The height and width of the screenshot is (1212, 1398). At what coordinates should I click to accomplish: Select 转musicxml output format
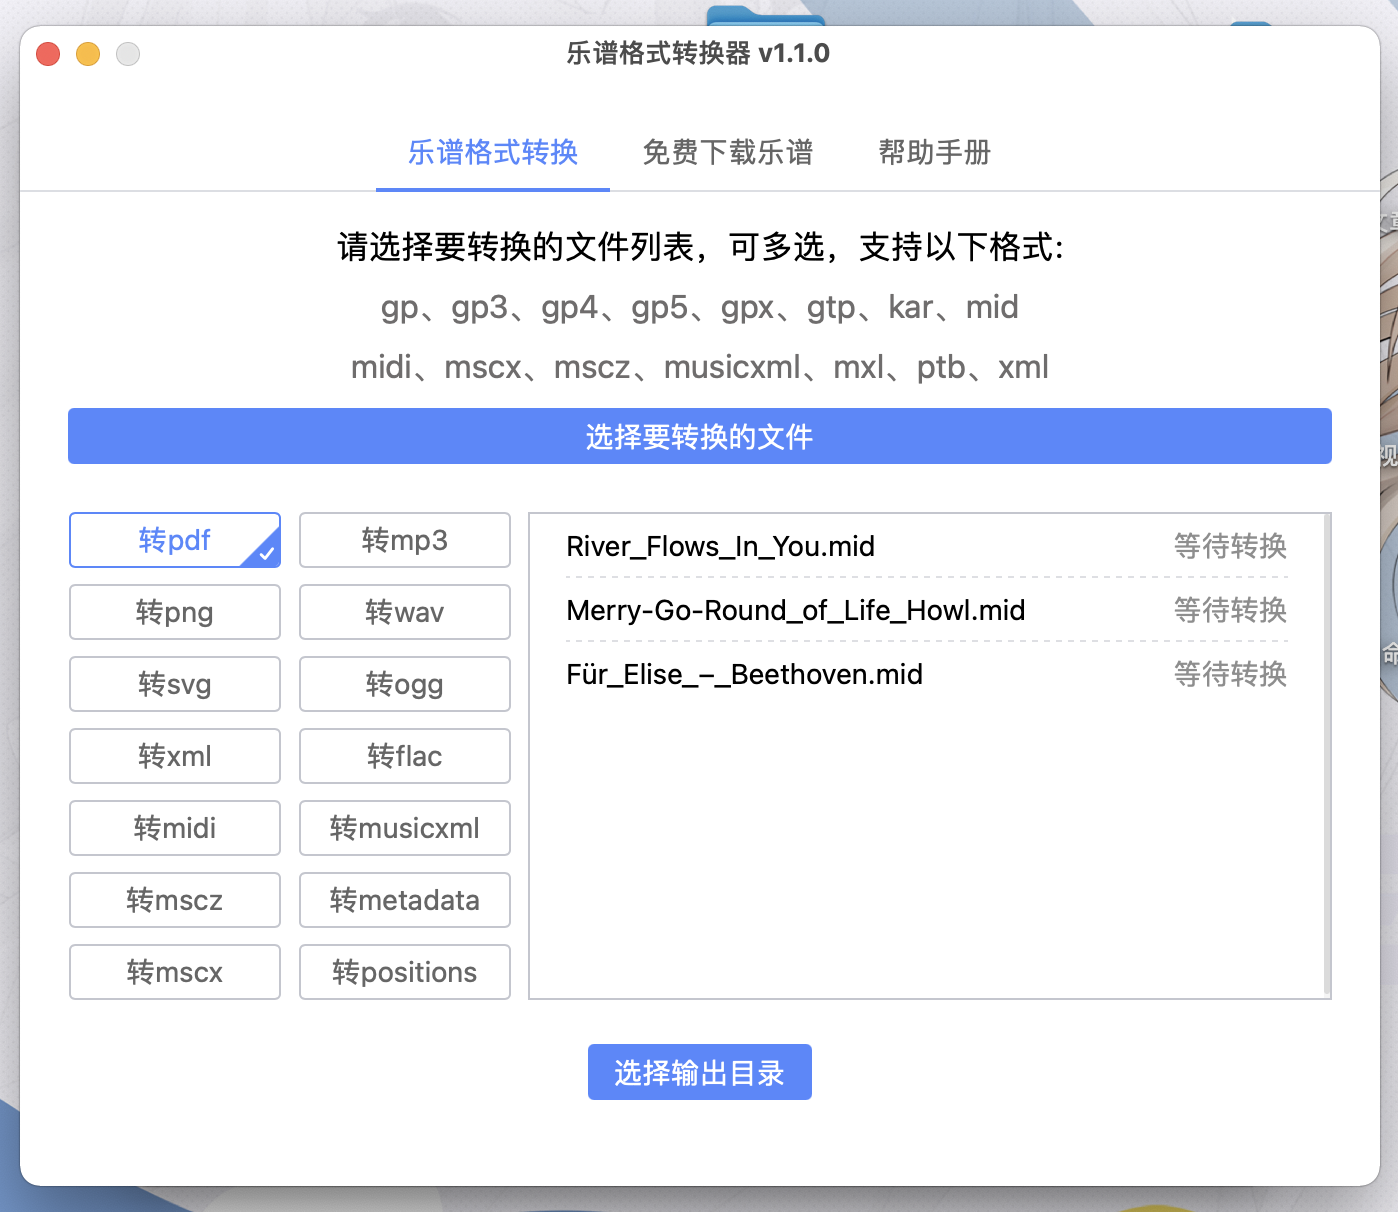tap(404, 828)
